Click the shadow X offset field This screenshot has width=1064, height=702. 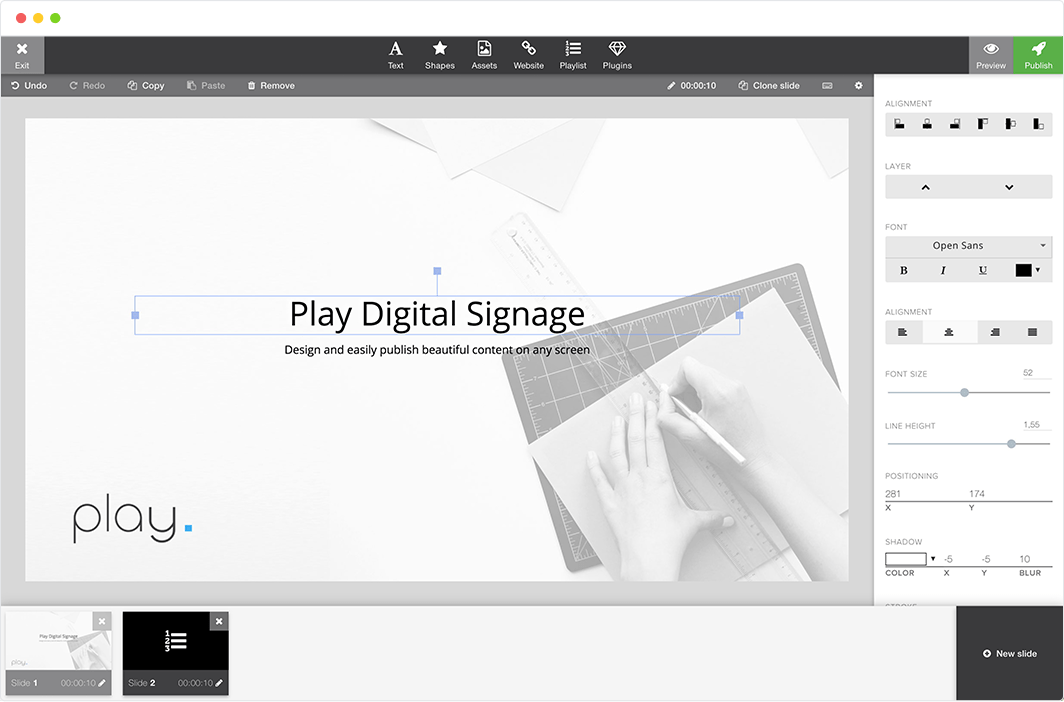click(949, 560)
